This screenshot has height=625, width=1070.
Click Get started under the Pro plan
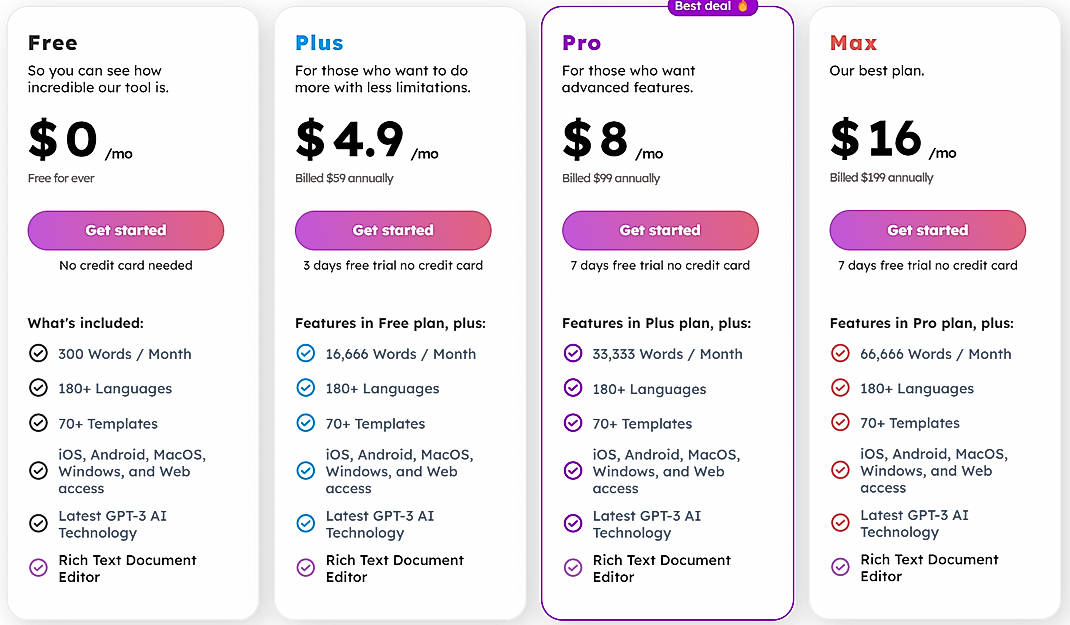pyautogui.click(x=660, y=230)
